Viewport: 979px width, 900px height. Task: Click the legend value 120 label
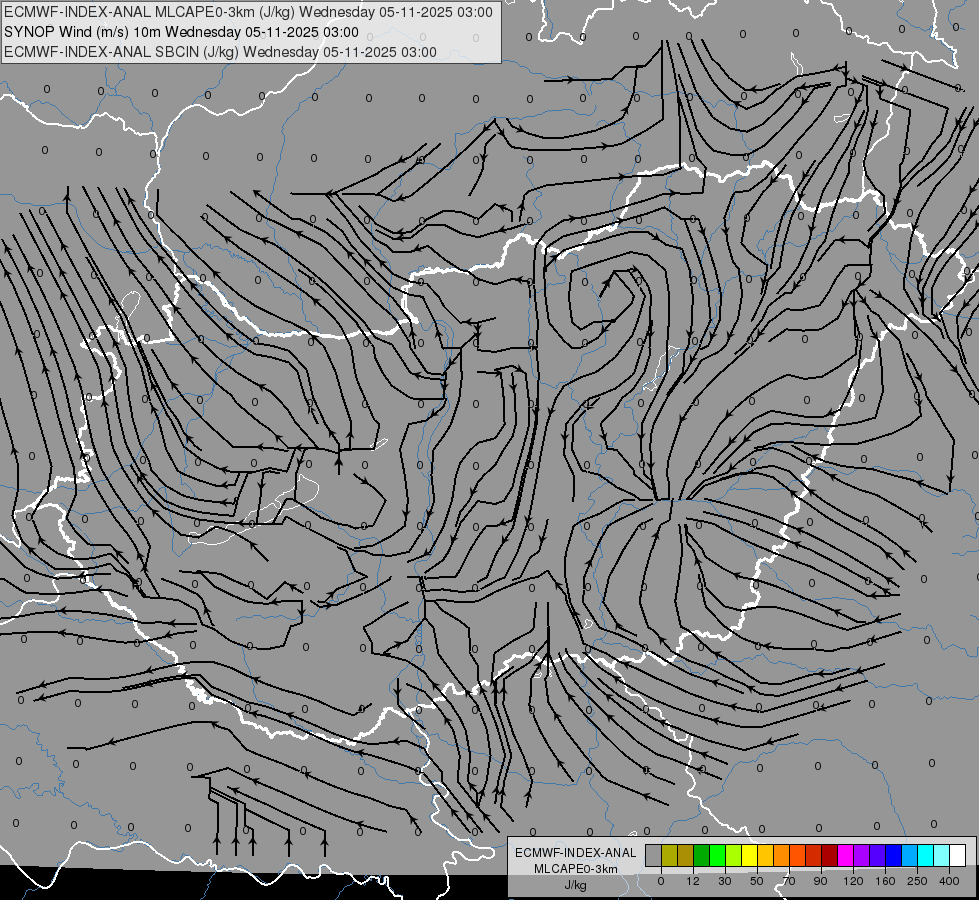854,881
